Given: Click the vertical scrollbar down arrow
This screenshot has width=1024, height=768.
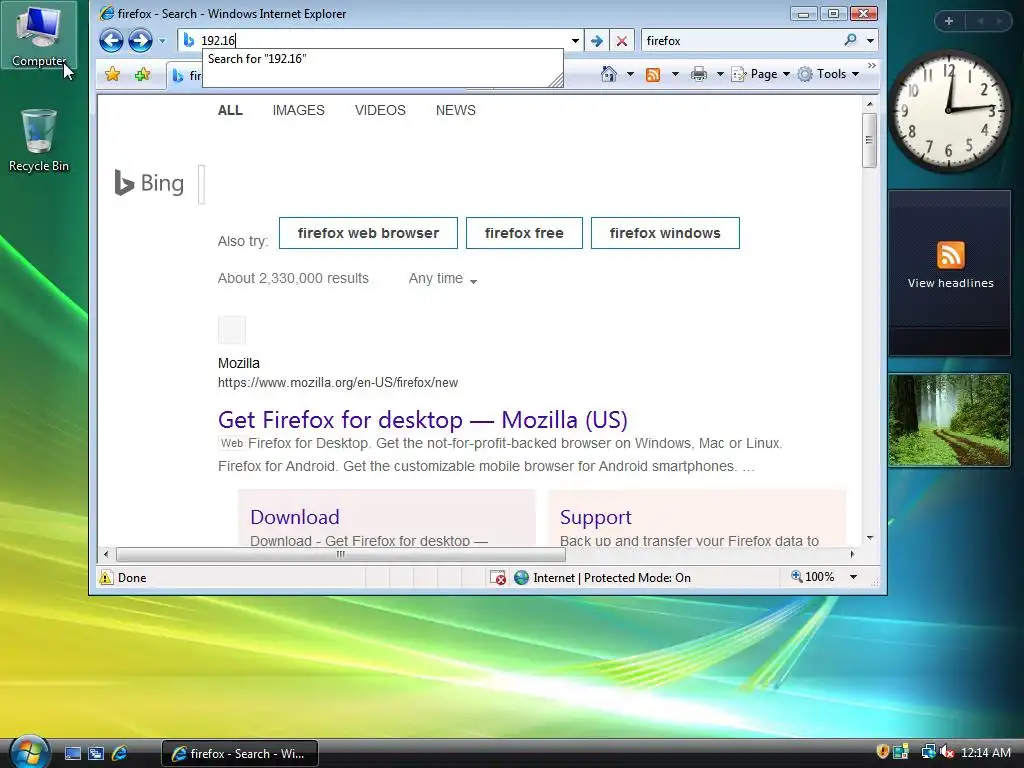Looking at the screenshot, I should click(x=869, y=538).
